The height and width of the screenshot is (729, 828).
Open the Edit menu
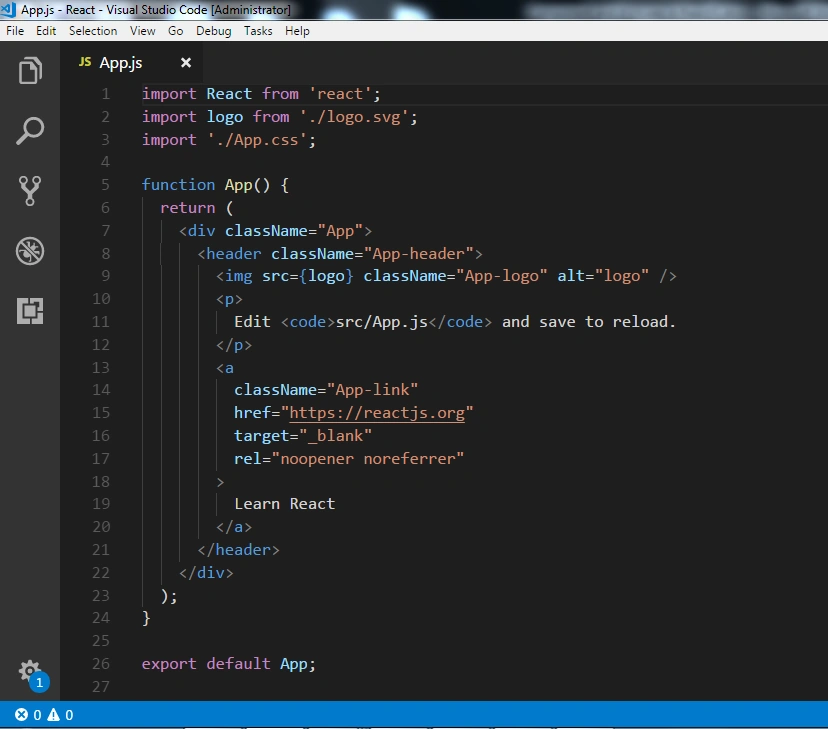(x=46, y=31)
